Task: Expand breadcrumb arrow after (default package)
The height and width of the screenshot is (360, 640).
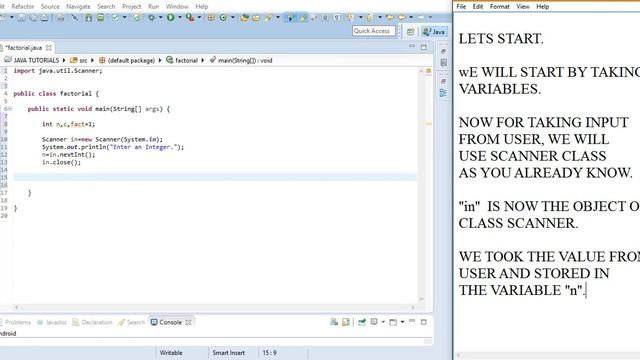Action: (160, 60)
